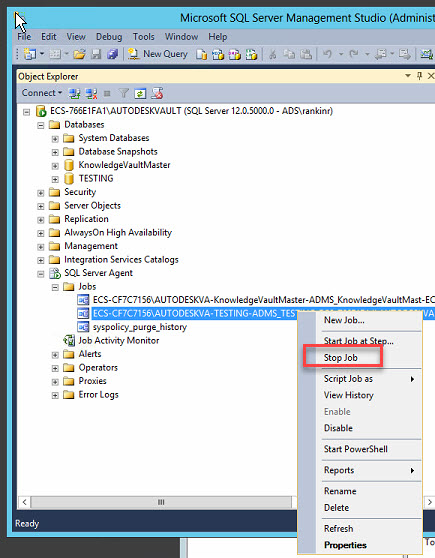Viewport: 435px width, 558px height.
Task: Click the Object Explorer Refresh icon
Action: pos(140,94)
